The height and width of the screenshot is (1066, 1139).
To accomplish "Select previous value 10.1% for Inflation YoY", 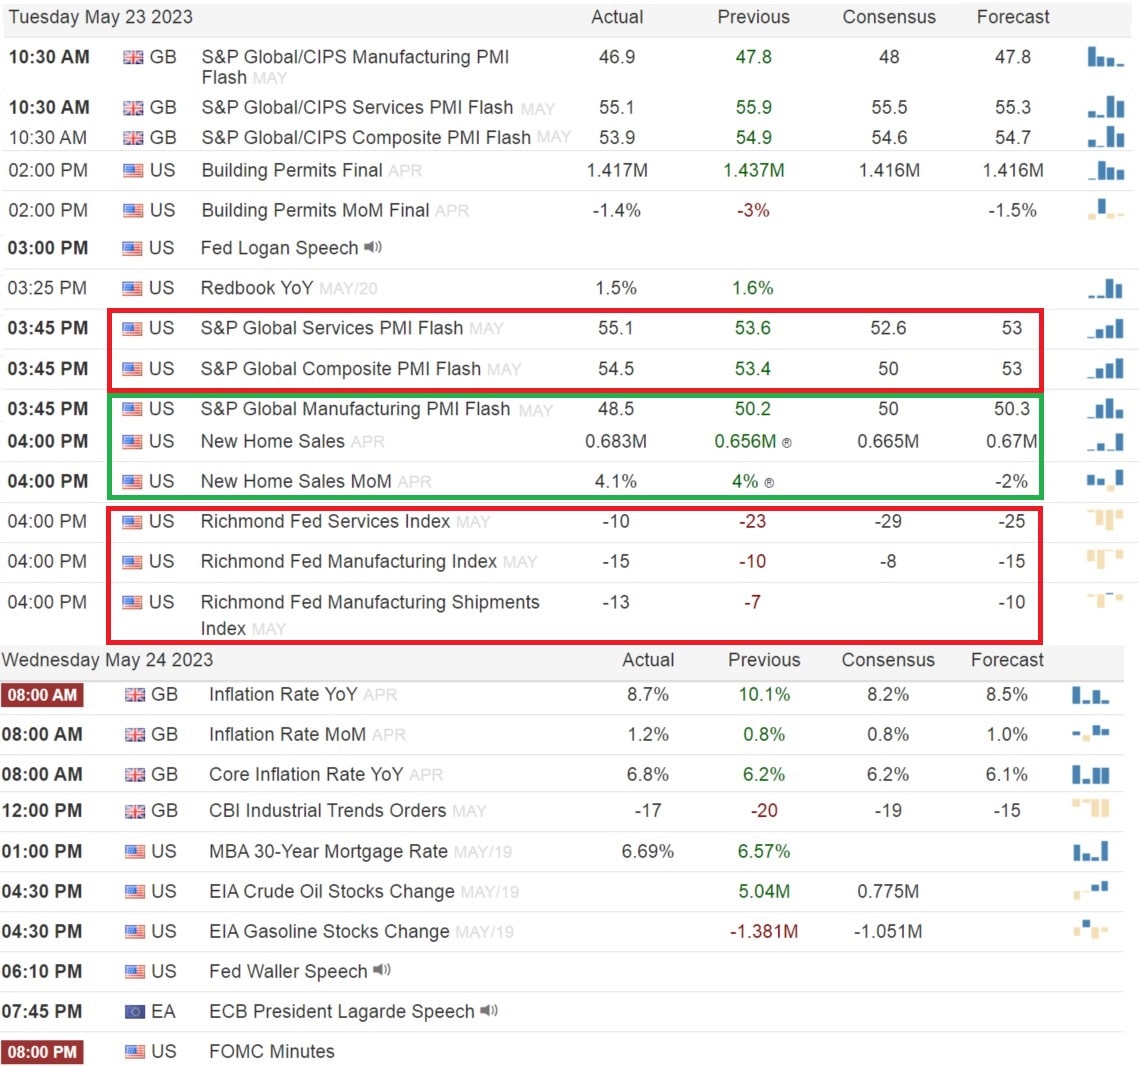I will coord(764,695).
